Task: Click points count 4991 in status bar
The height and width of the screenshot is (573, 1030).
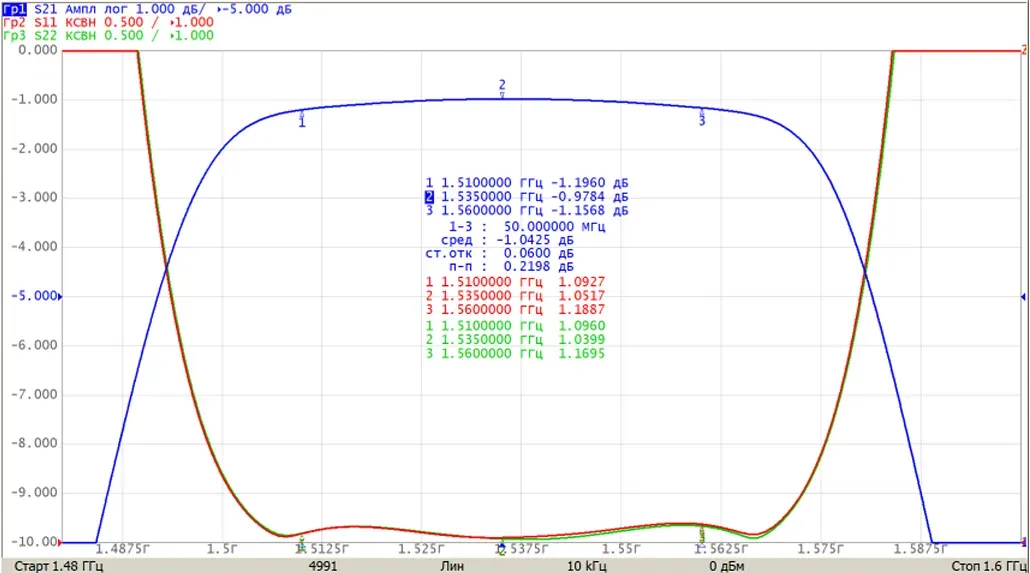Action: 323,566
